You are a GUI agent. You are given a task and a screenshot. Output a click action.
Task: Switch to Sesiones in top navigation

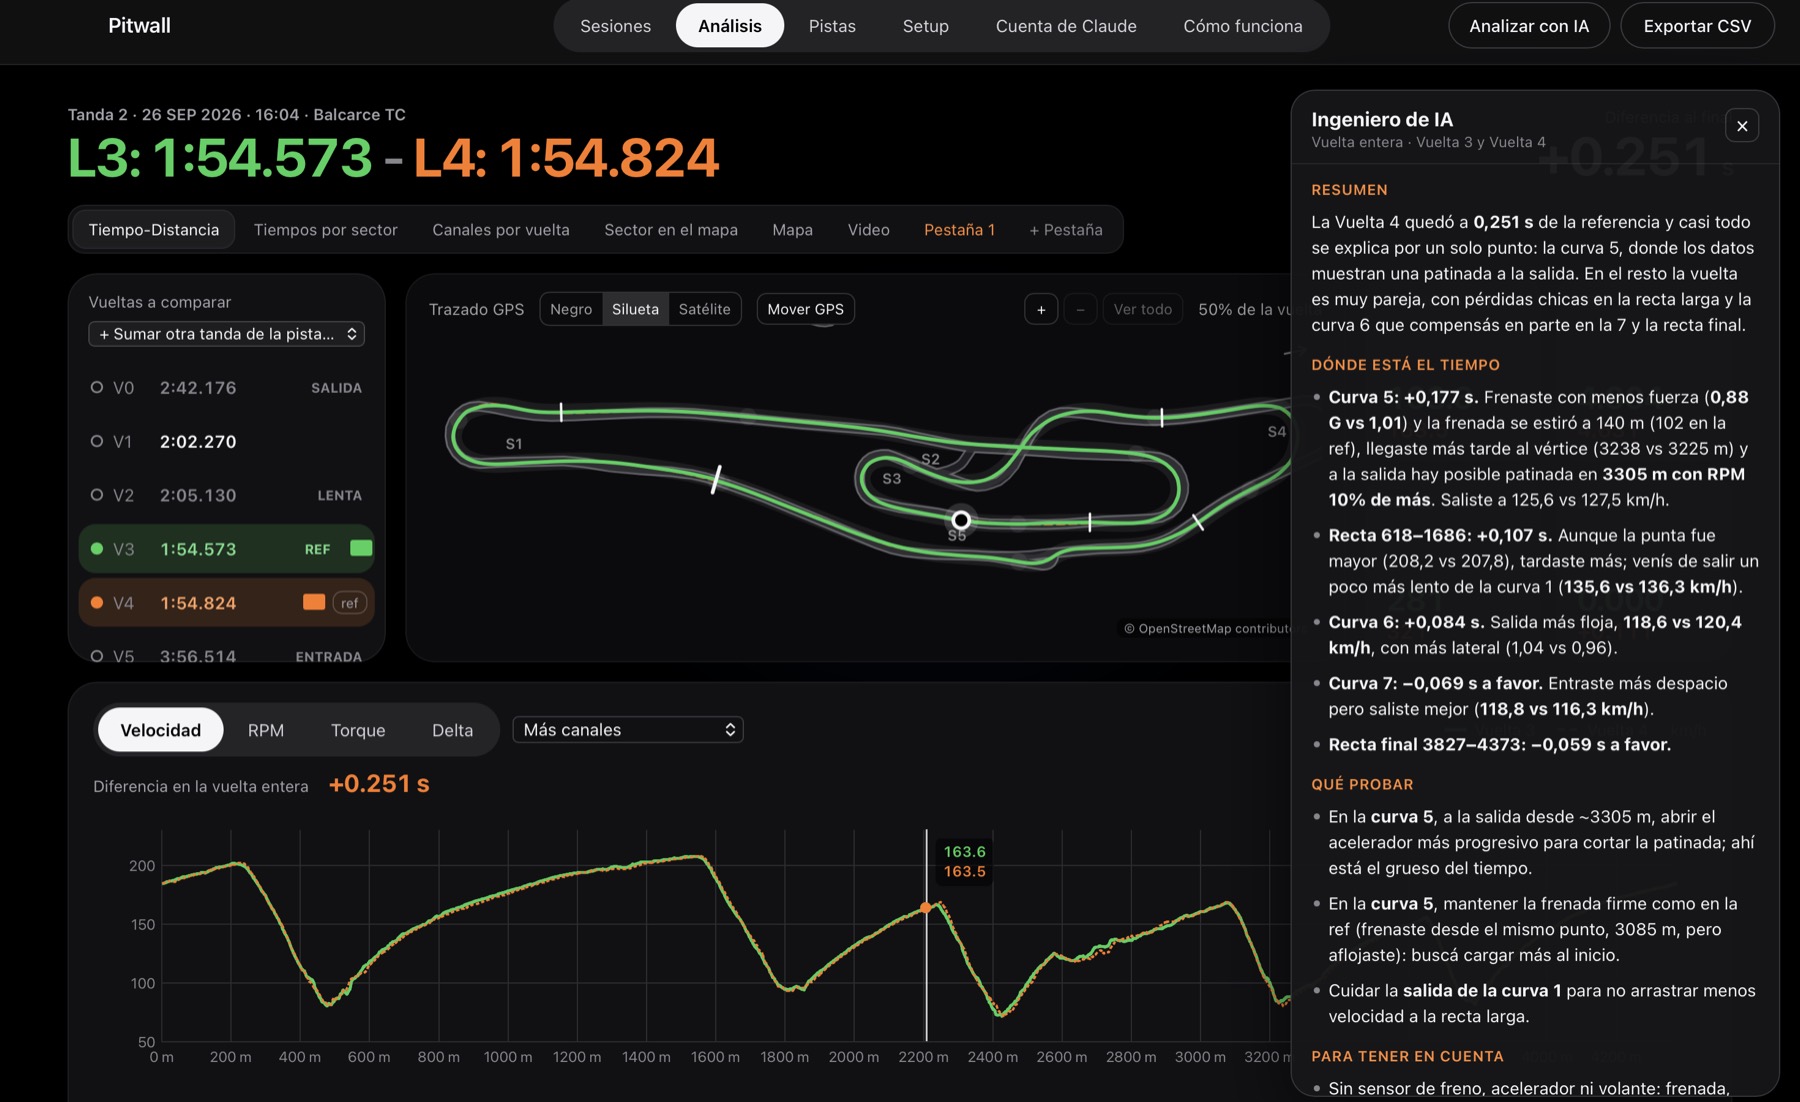(615, 26)
